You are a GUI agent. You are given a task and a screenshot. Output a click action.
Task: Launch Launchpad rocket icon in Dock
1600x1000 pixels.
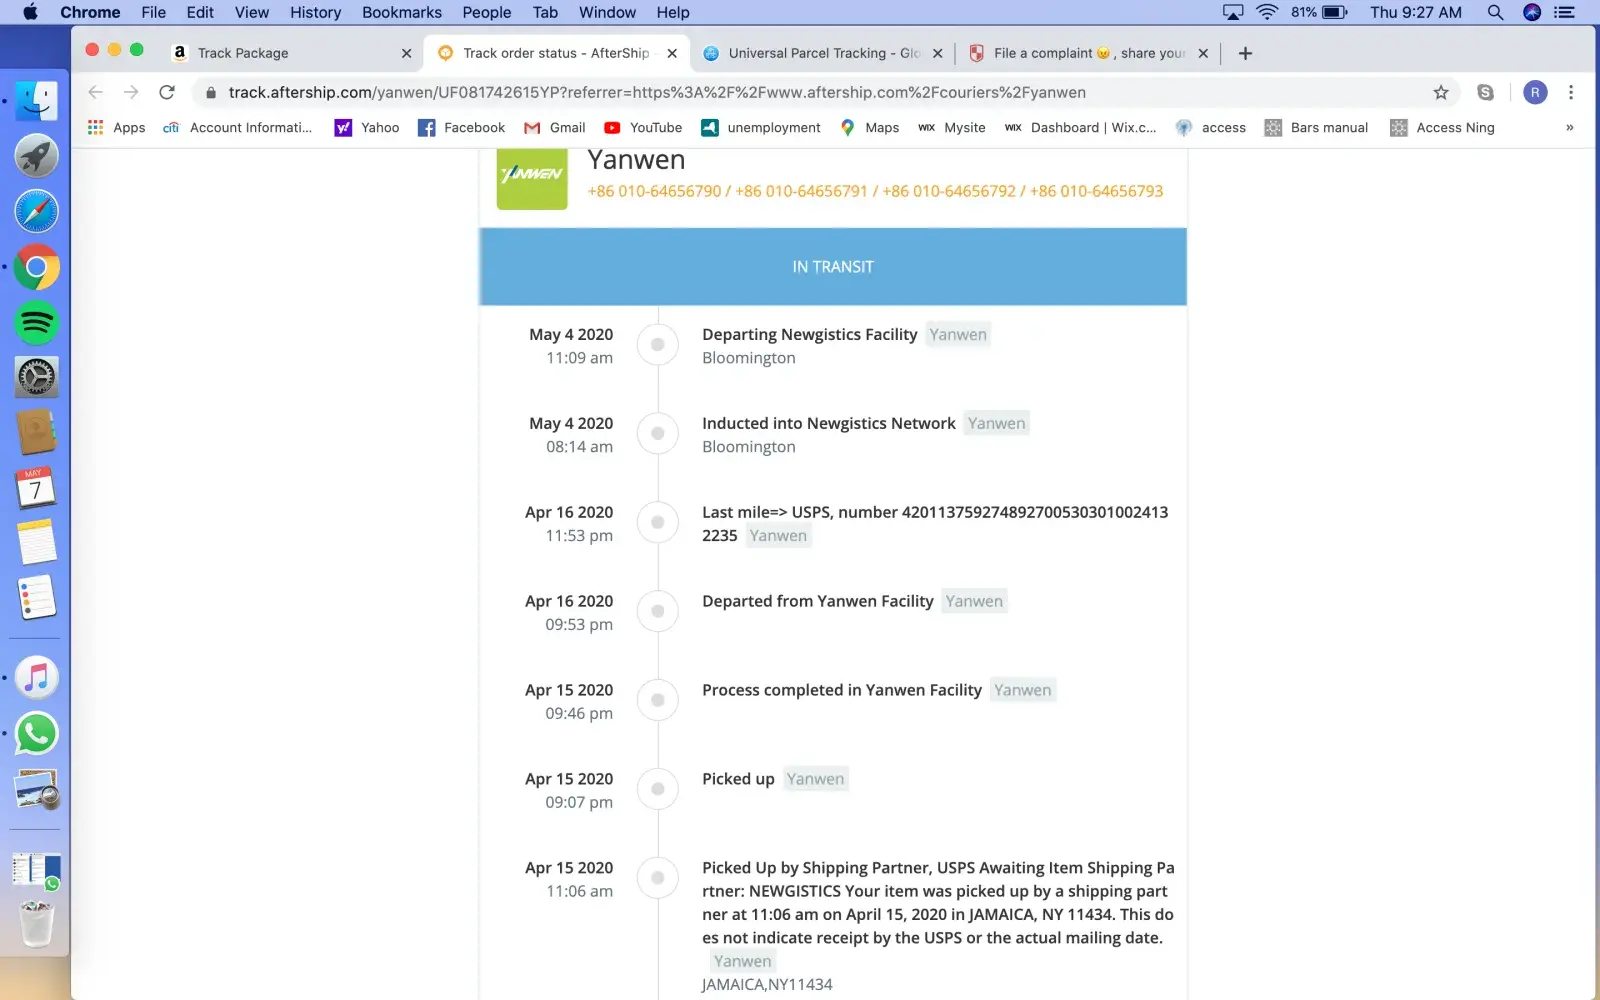(36, 156)
